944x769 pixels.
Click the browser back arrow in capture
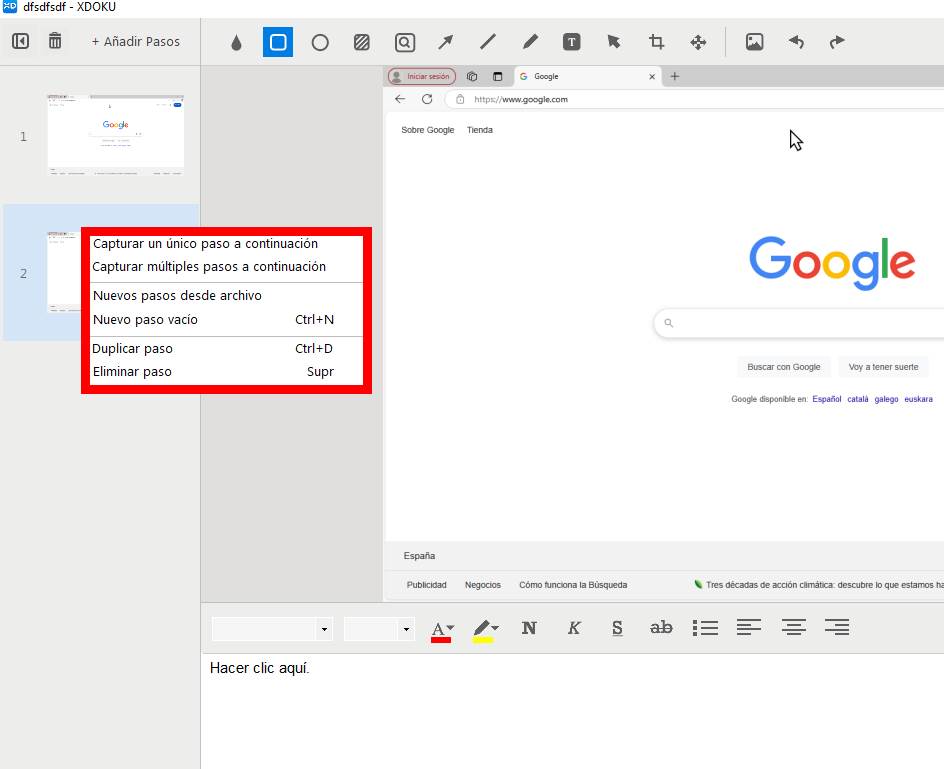pos(400,99)
